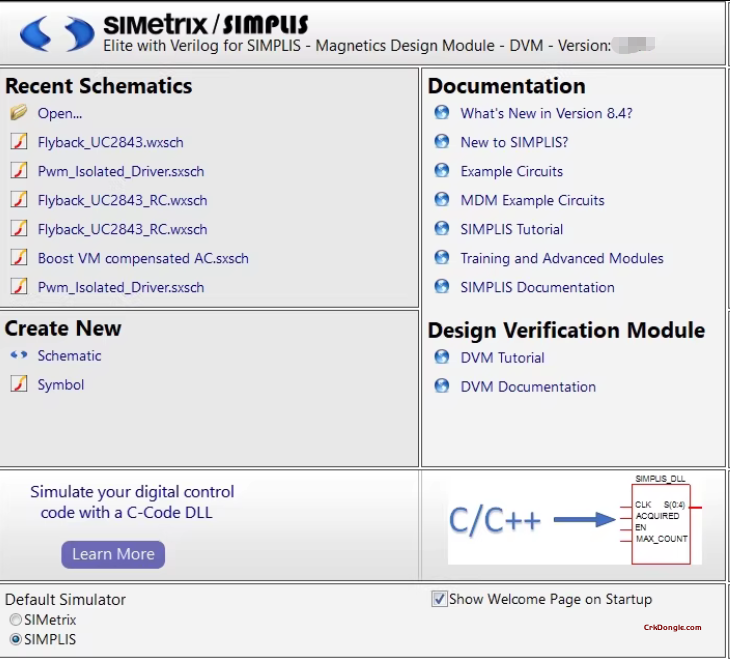Click the blue SIMetrix/SIMPLIS logo icon
The width and height of the screenshot is (730, 660).
pos(57,34)
